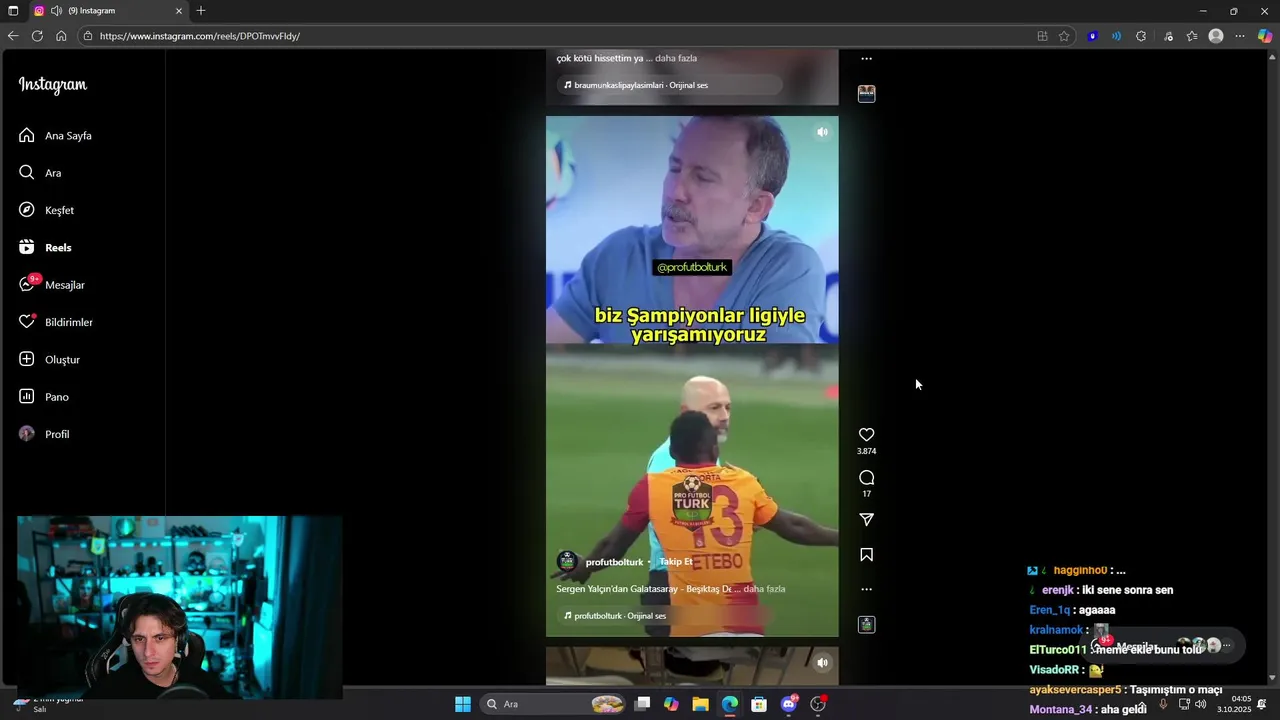The height and width of the screenshot is (720, 1280).
Task: Click the browser back button
Action: [13, 36]
